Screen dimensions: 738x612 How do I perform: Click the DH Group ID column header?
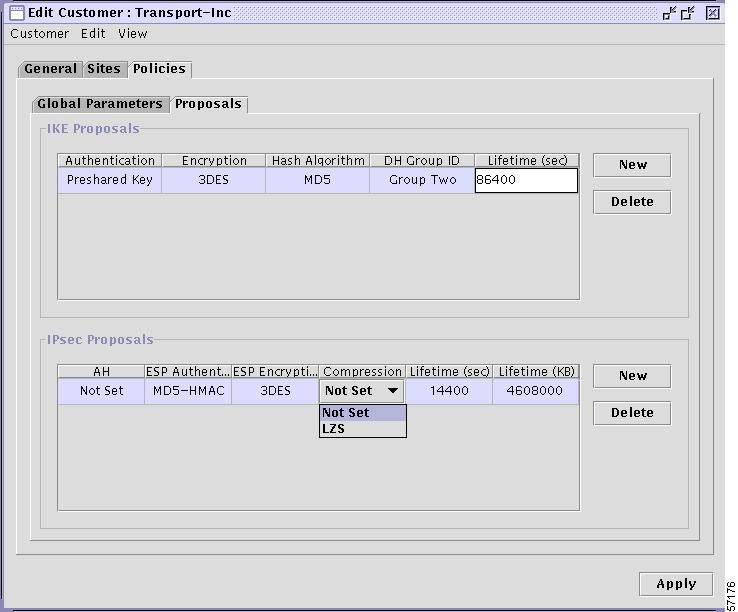click(422, 161)
